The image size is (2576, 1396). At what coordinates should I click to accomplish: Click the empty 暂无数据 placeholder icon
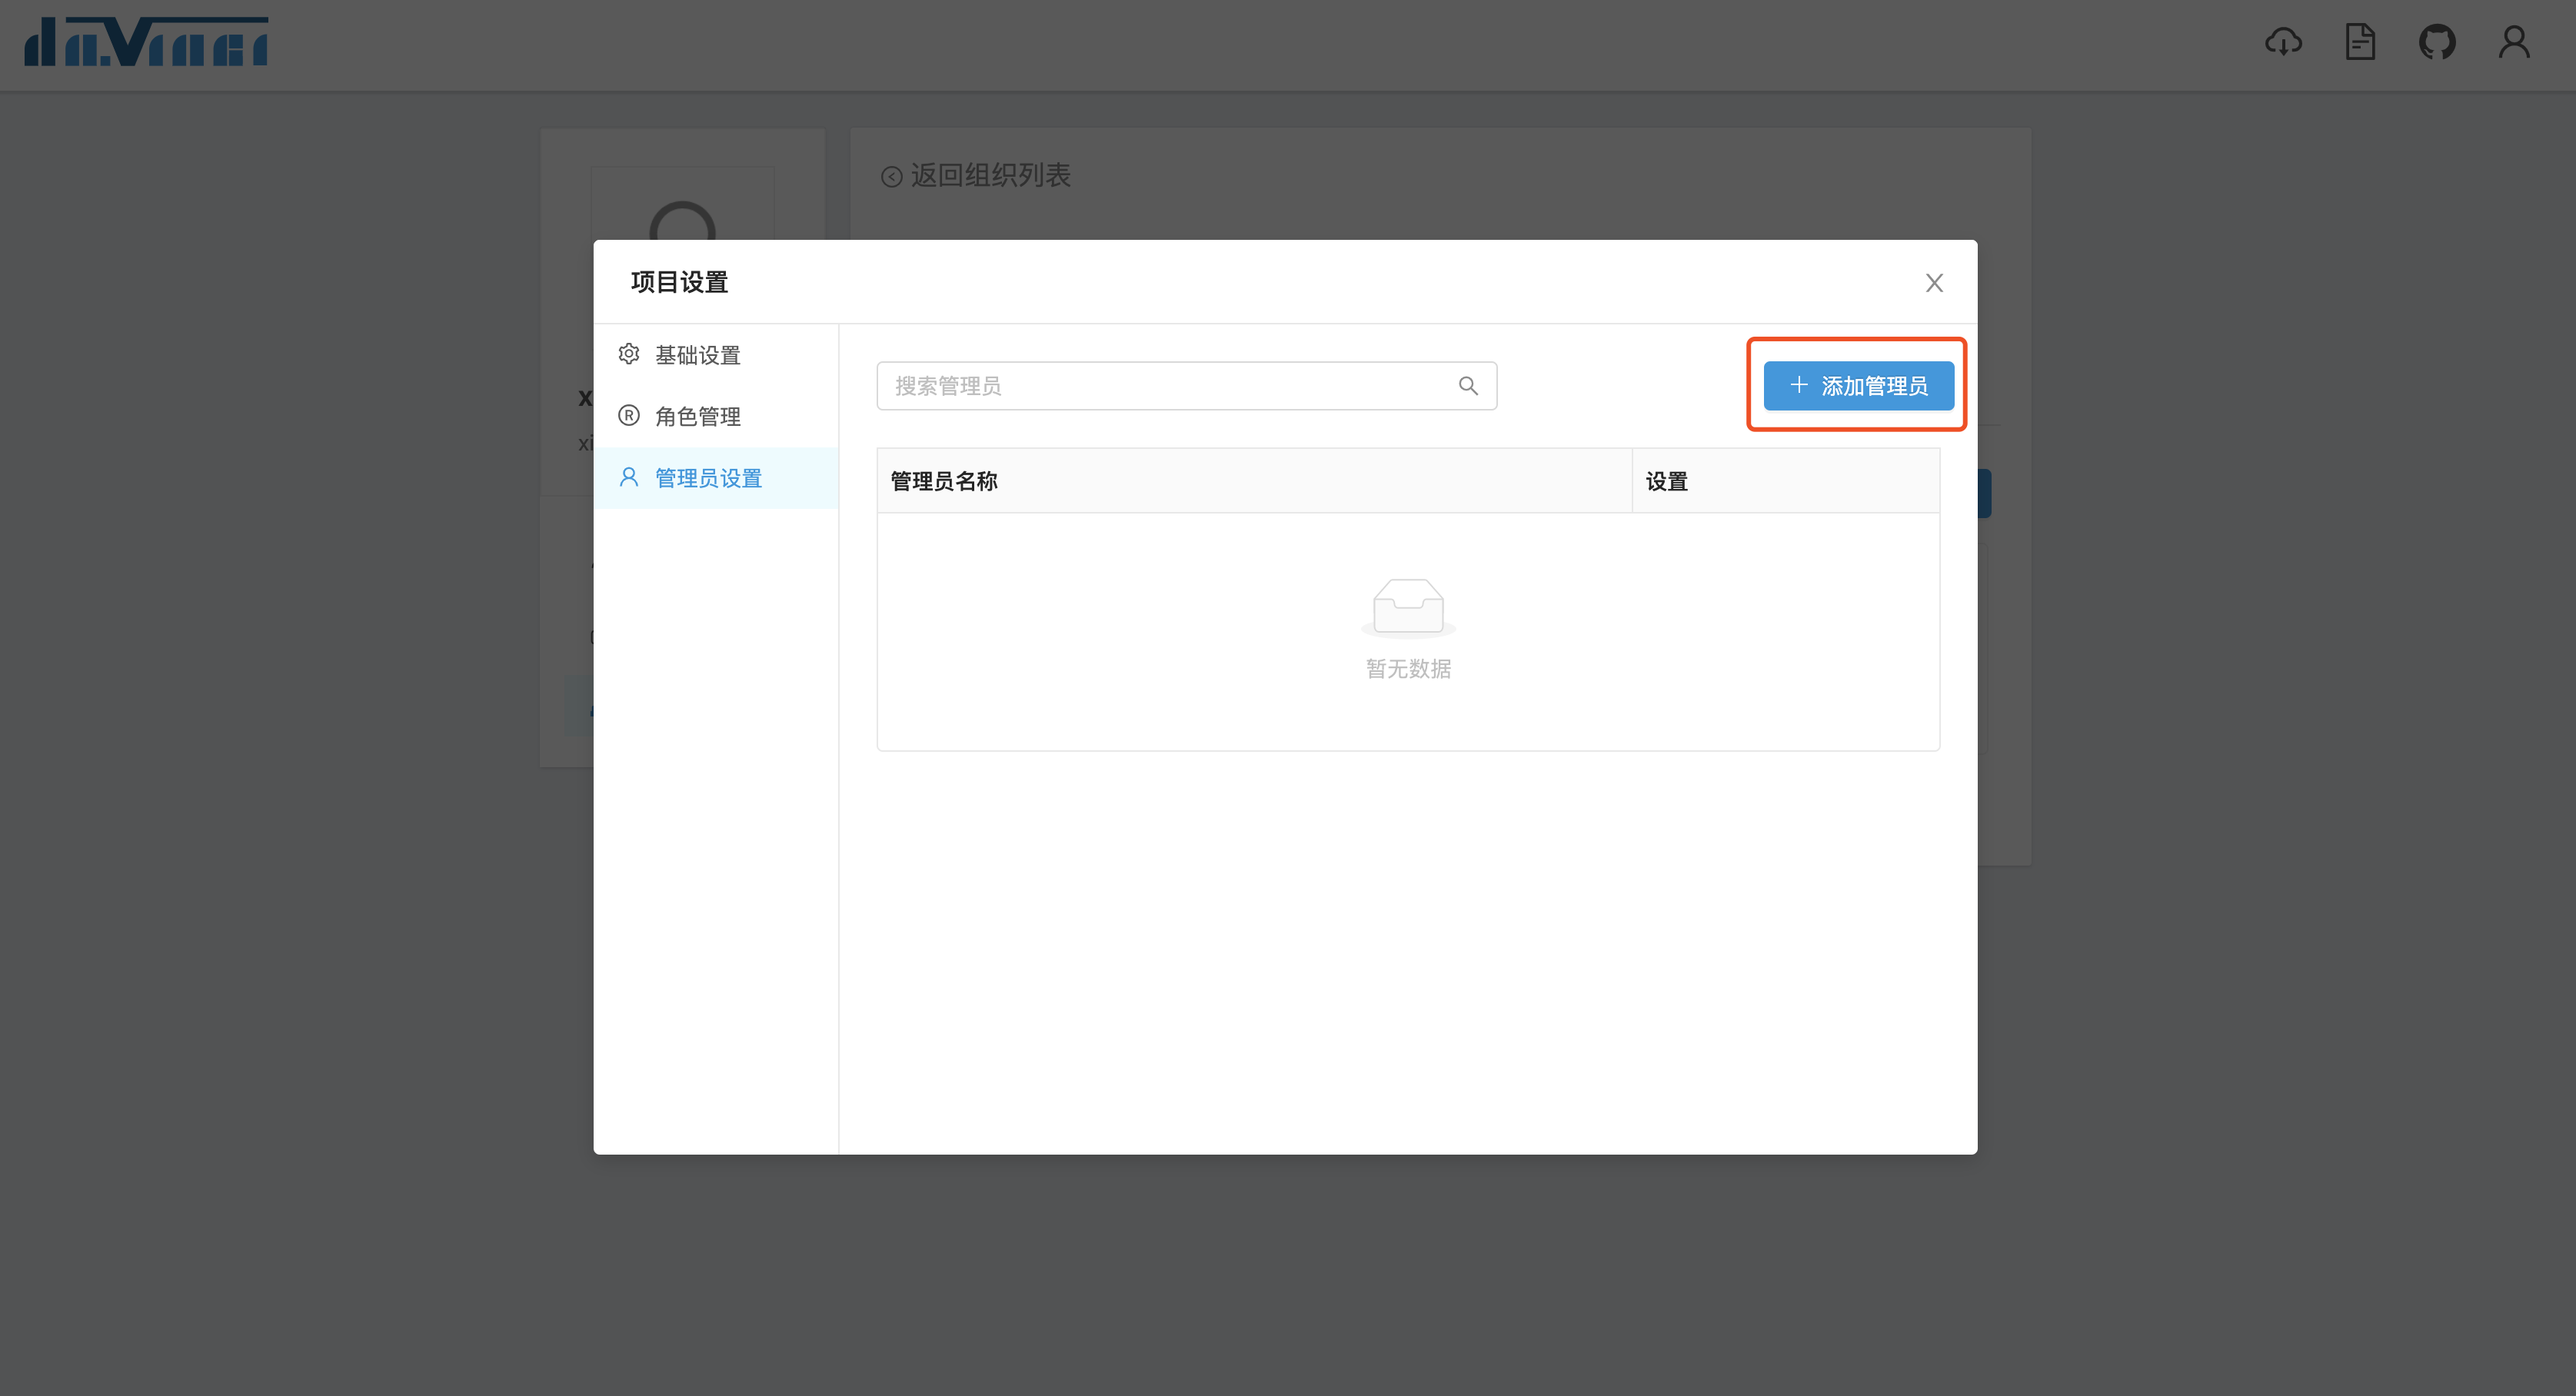click(1408, 607)
